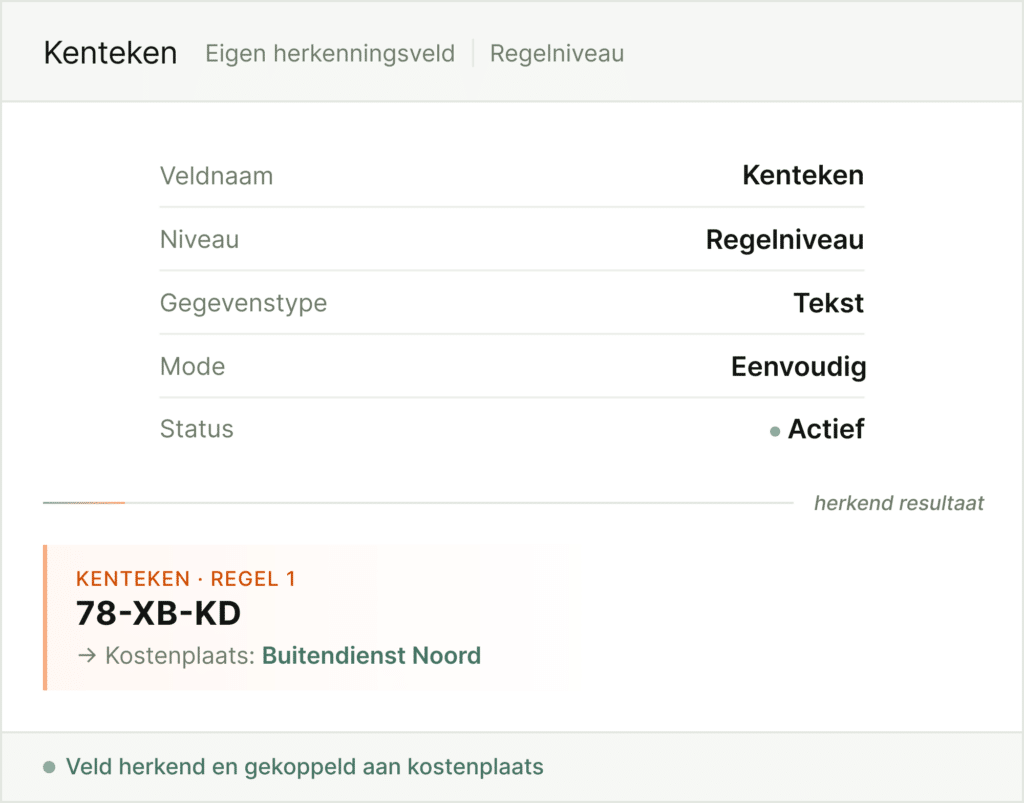Click the green Actief status dot
The height and width of the screenshot is (803, 1024).
click(x=775, y=431)
